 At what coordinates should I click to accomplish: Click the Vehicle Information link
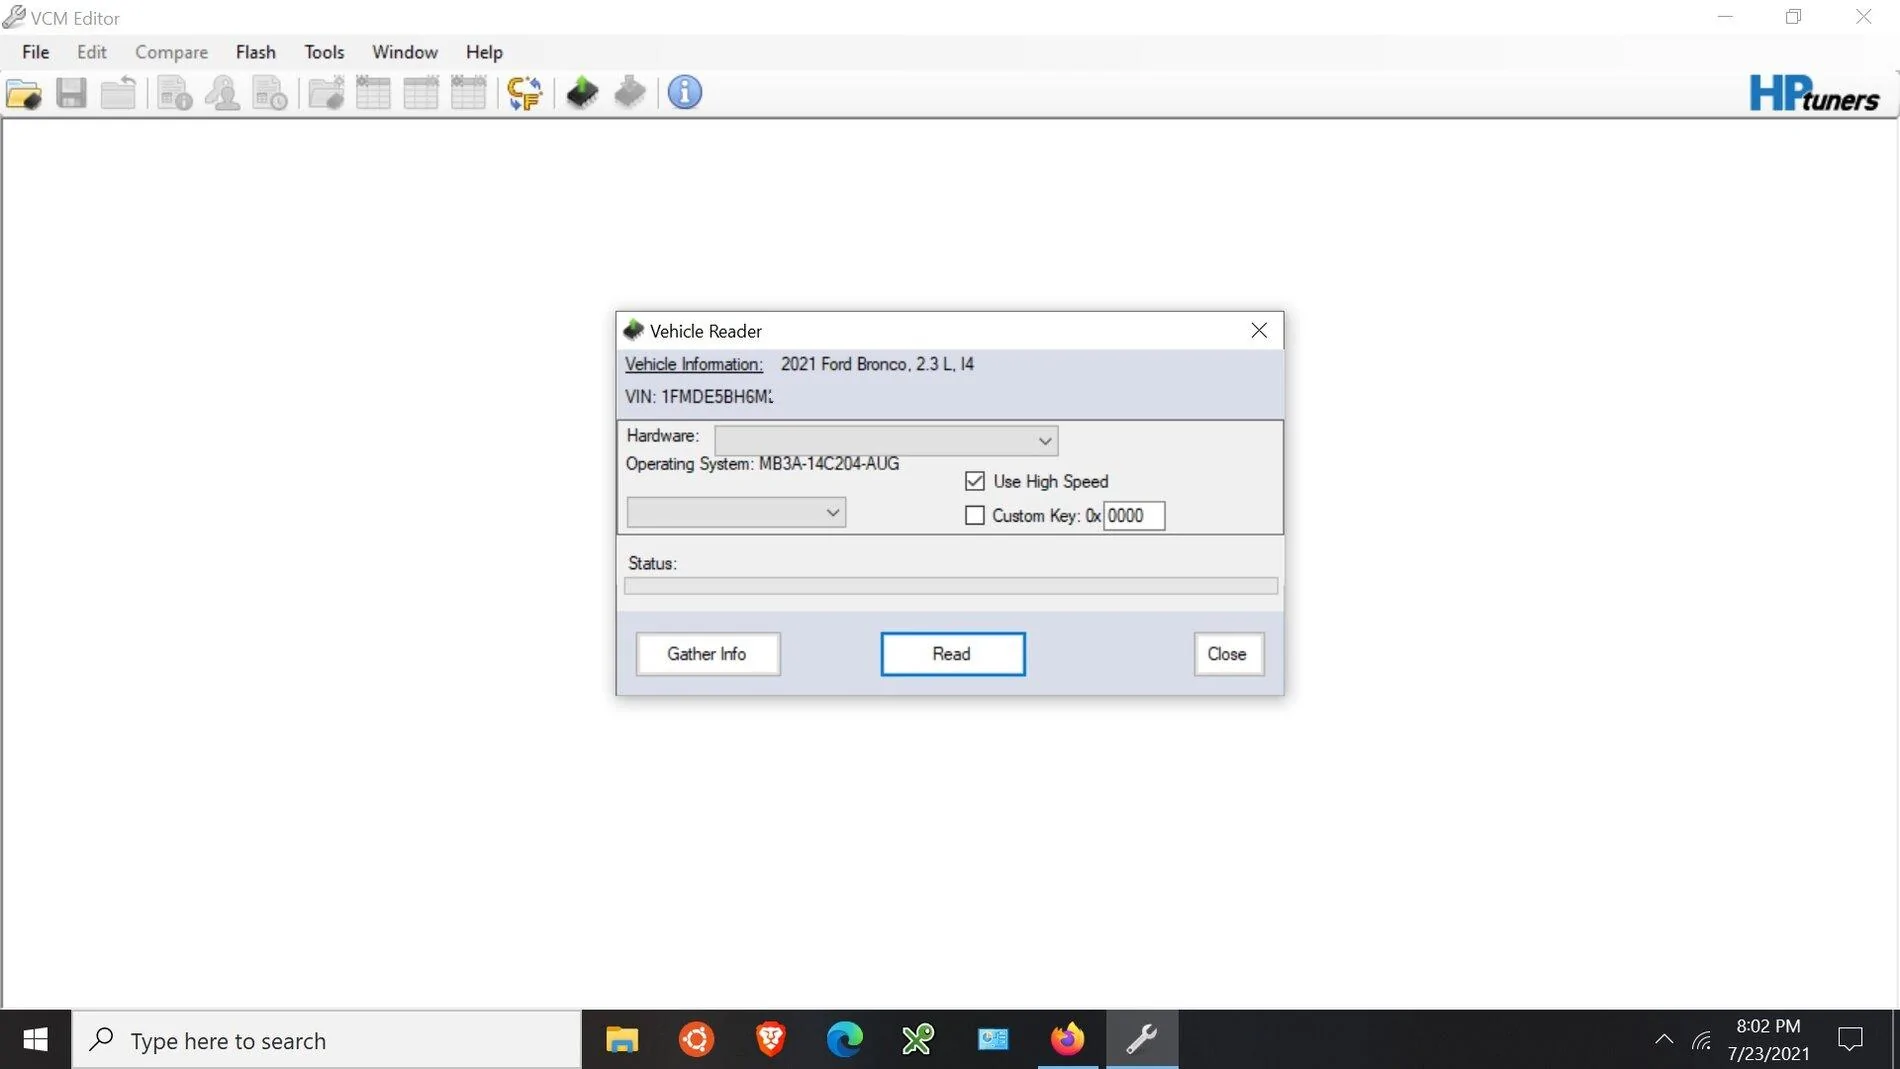click(x=694, y=365)
